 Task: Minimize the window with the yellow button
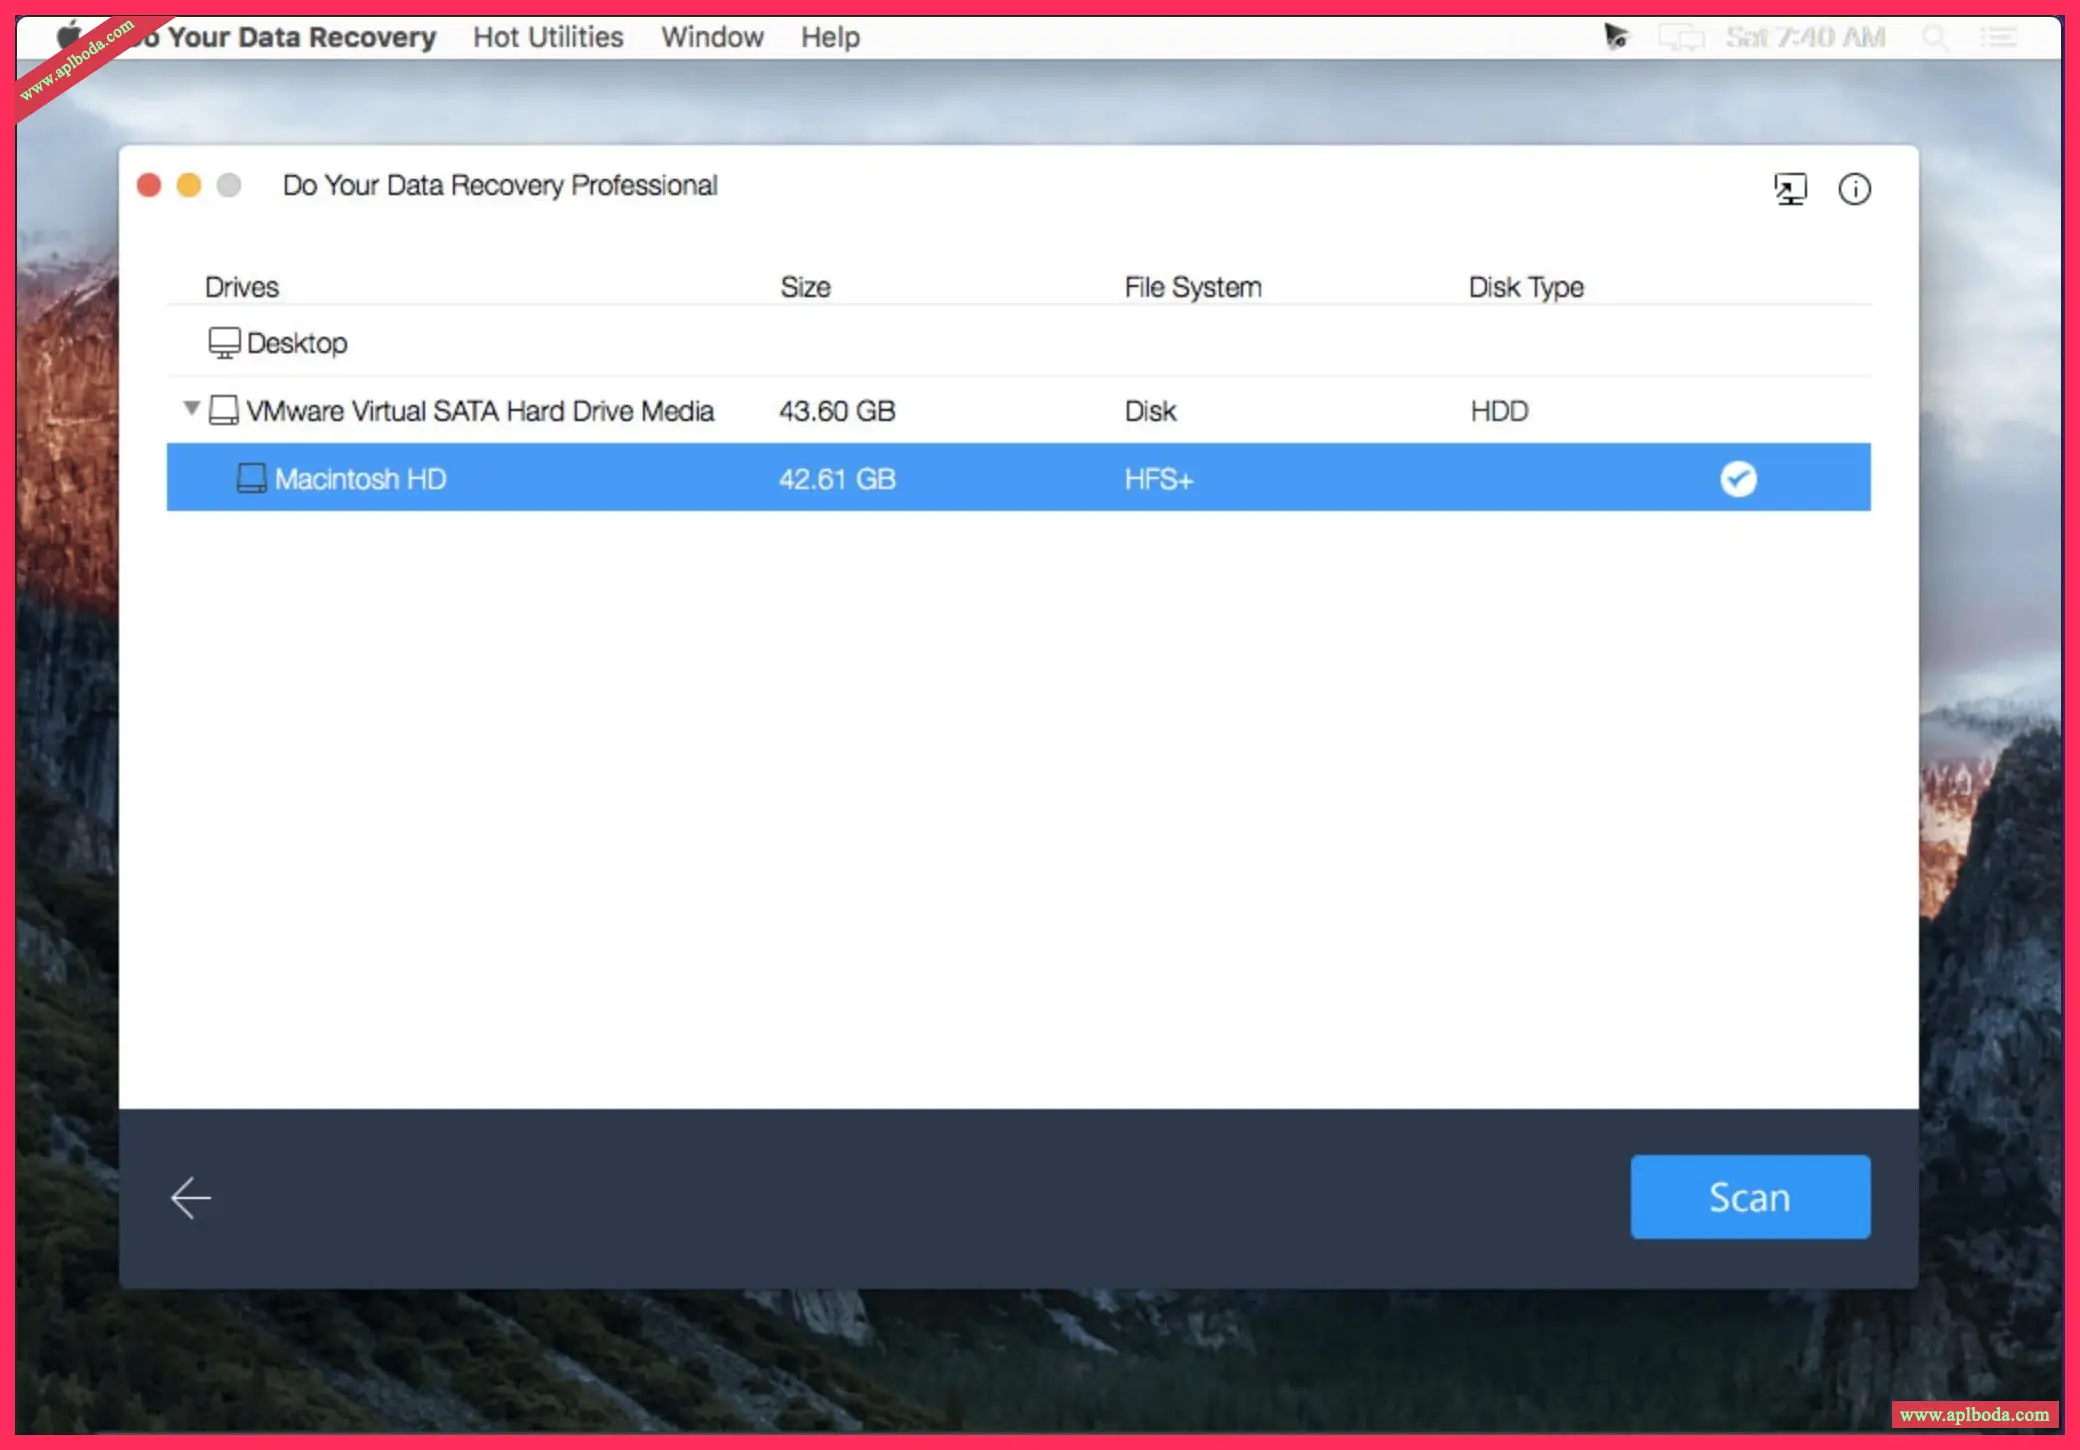point(188,185)
